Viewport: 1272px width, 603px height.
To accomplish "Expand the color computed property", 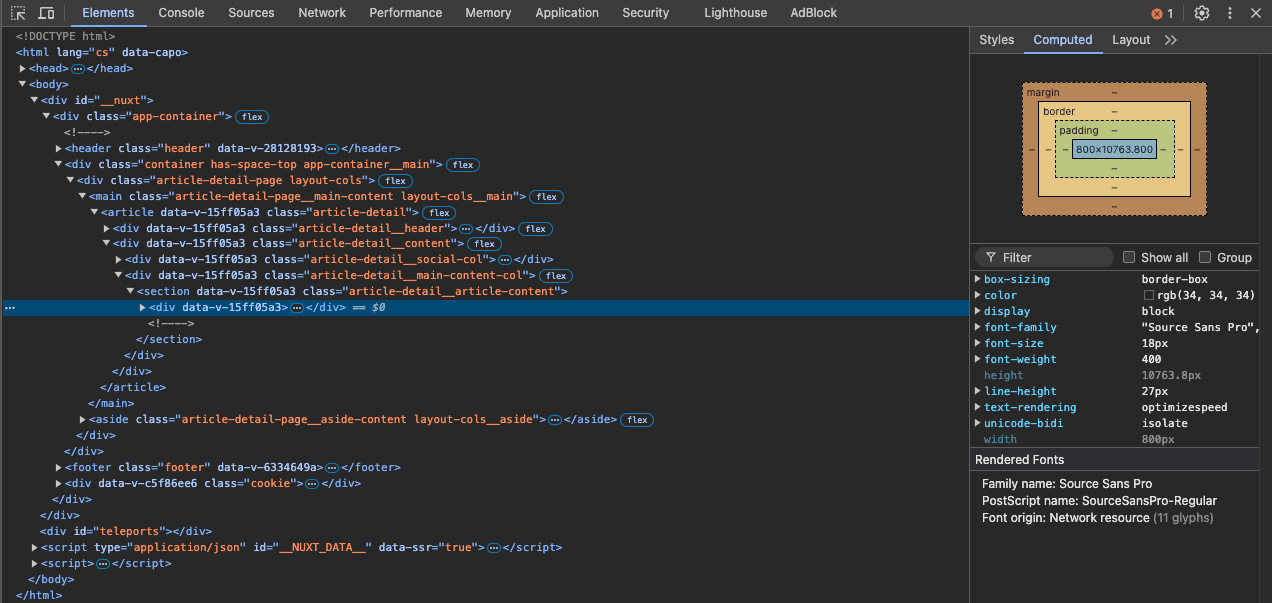I will point(978,295).
